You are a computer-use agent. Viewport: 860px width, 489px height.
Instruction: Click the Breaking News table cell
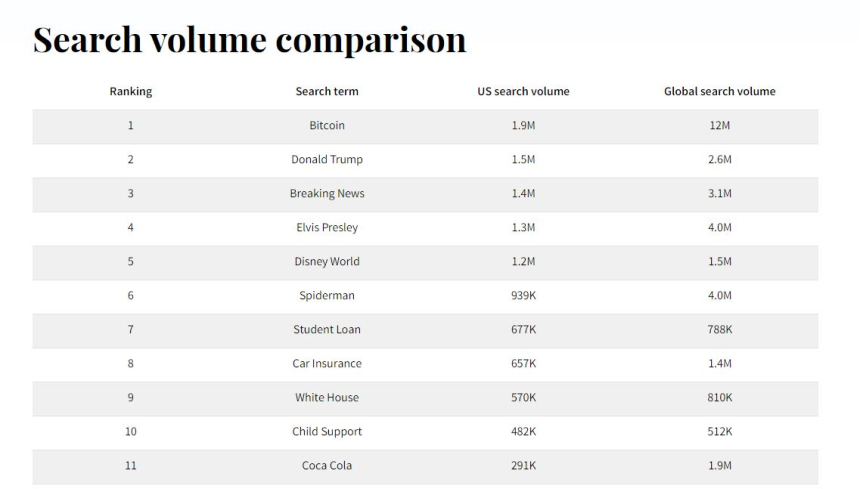[x=327, y=194]
